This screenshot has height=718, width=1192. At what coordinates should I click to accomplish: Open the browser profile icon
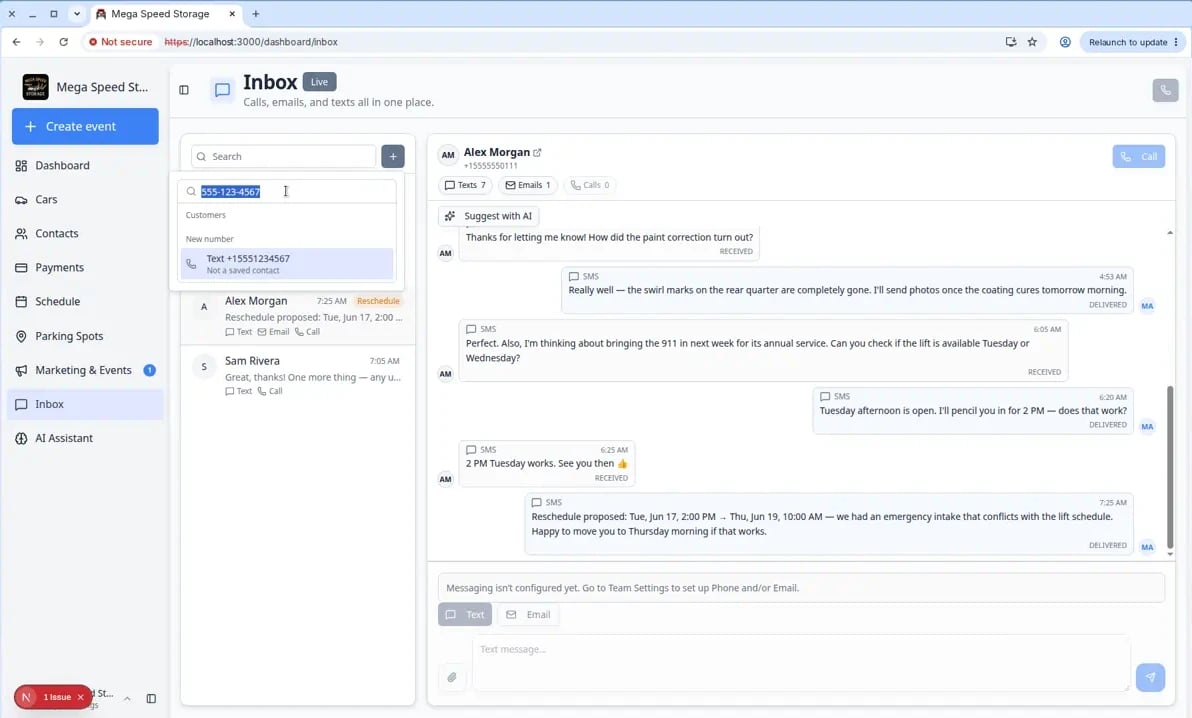point(1065,42)
